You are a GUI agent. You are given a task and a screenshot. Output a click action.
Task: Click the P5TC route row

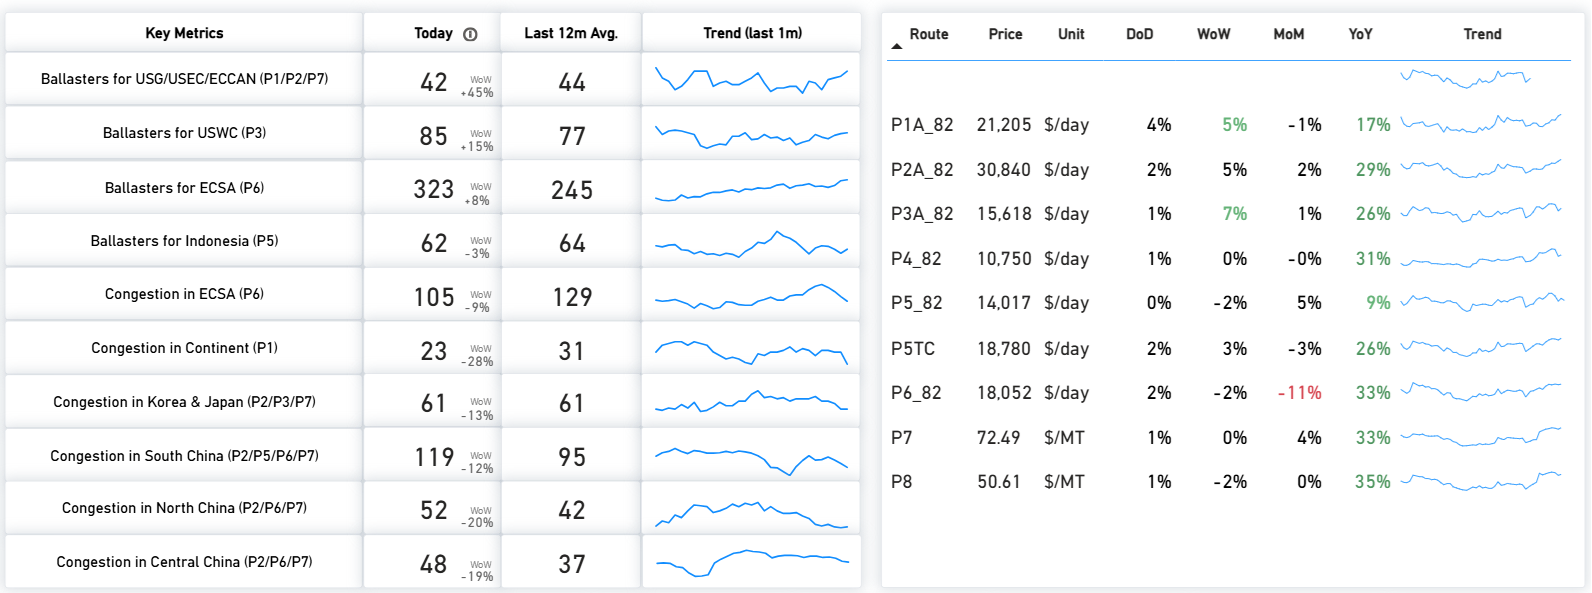point(1229,349)
